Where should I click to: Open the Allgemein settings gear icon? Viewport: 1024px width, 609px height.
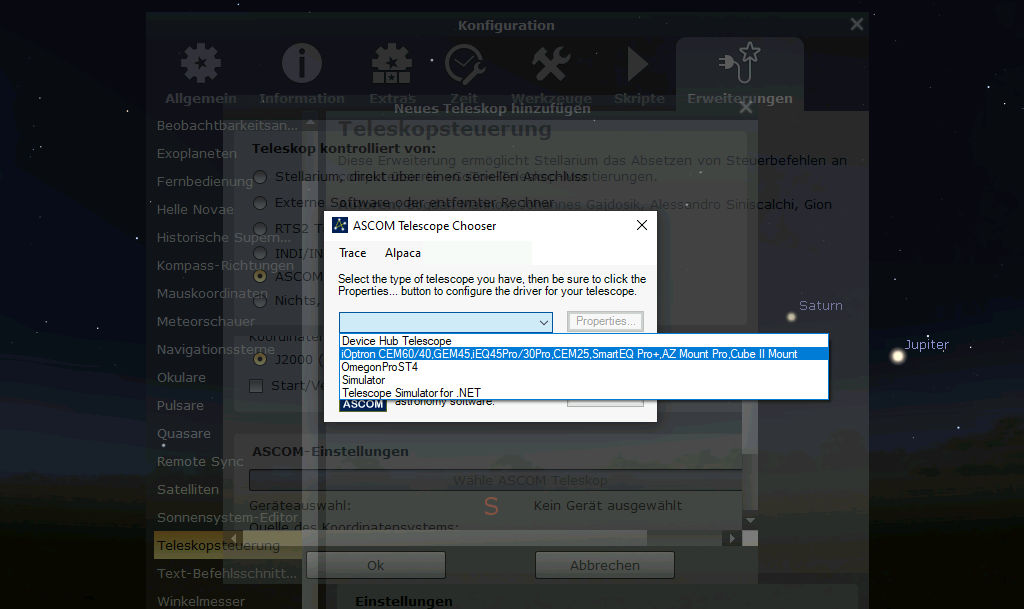[x=200, y=65]
